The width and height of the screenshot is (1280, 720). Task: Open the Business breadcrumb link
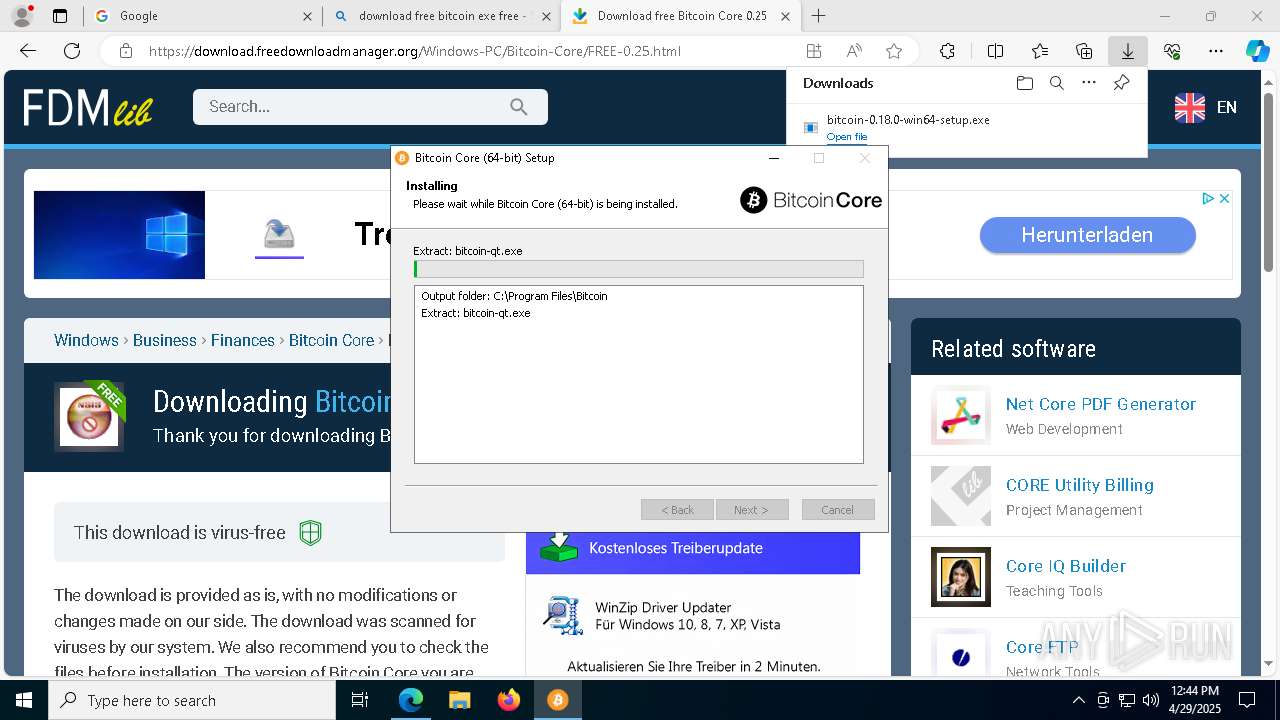click(x=165, y=340)
